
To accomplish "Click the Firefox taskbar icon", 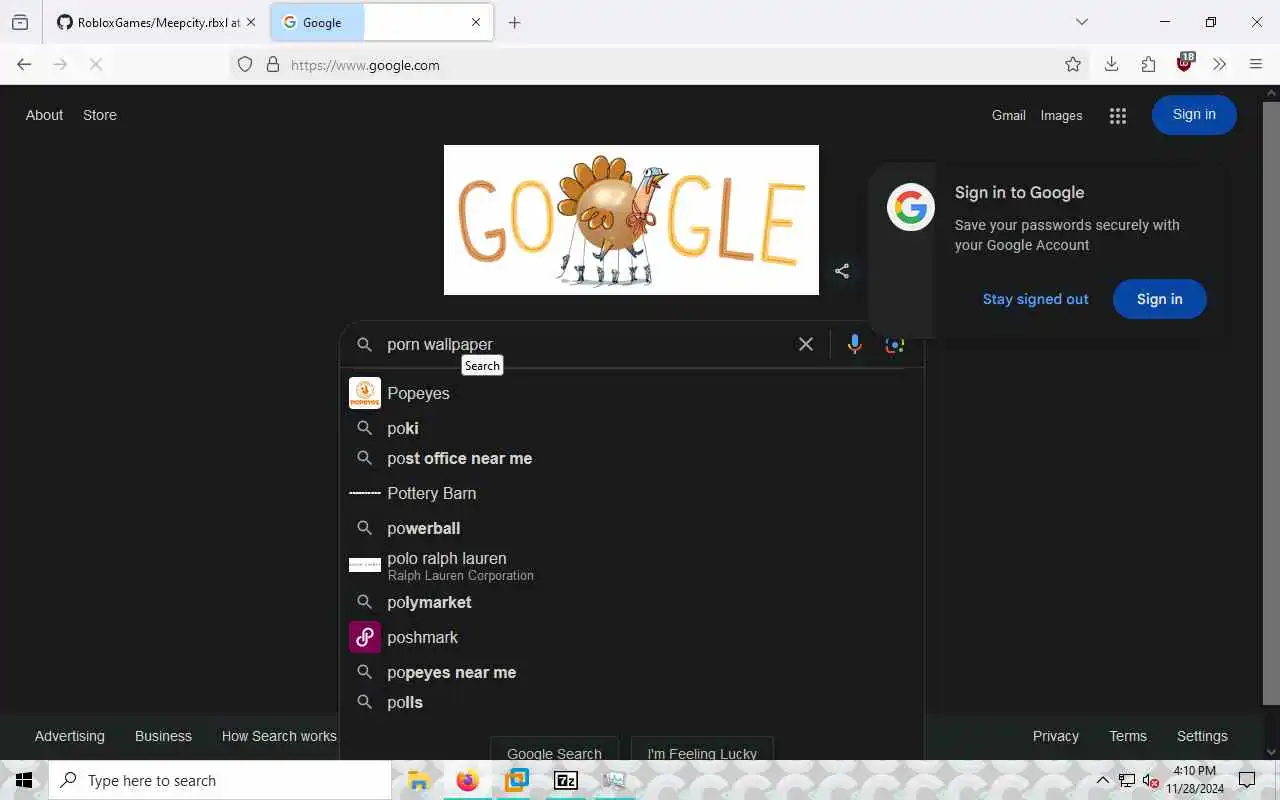I will tap(468, 781).
